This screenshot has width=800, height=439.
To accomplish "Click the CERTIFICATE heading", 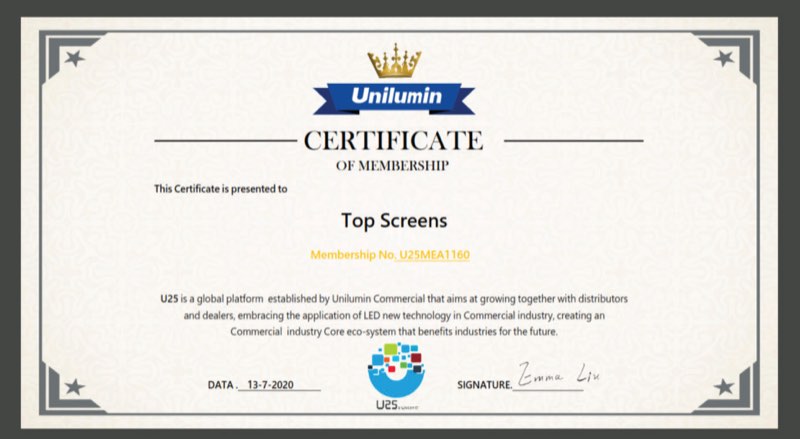I will (393, 140).
